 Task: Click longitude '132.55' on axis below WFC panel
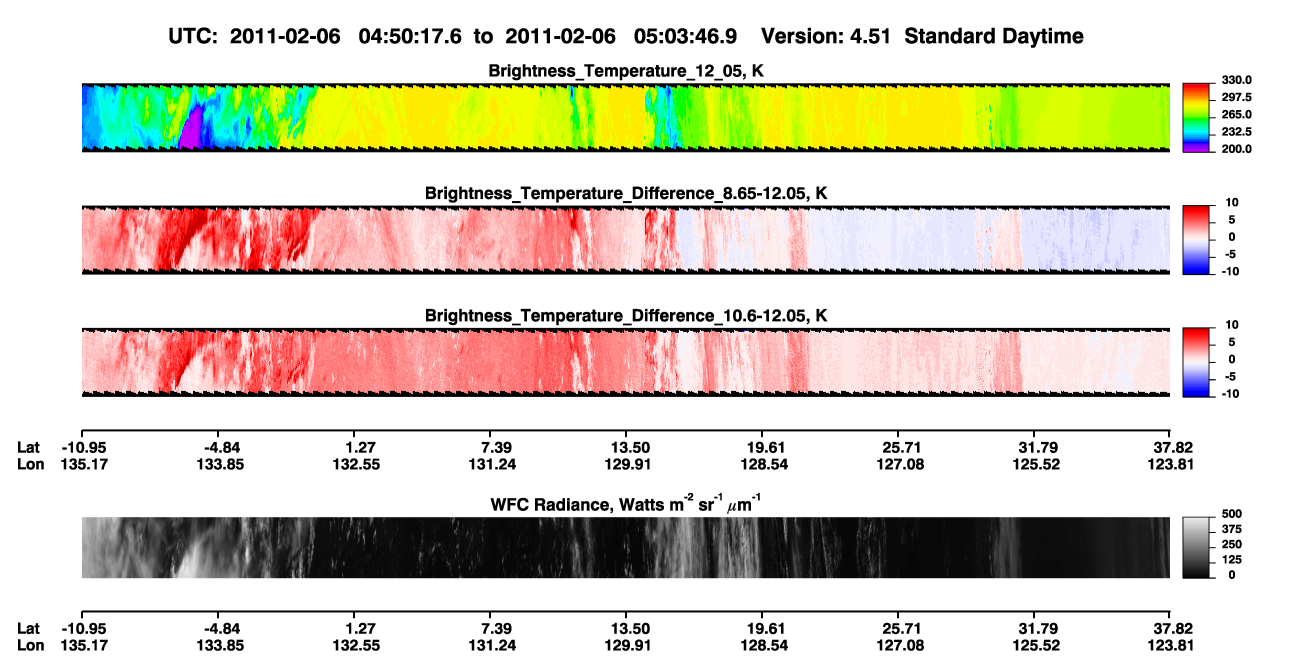(x=356, y=646)
